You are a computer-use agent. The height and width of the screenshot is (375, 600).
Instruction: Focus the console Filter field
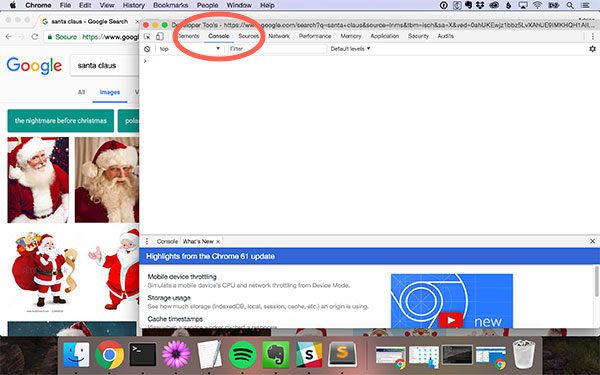277,49
